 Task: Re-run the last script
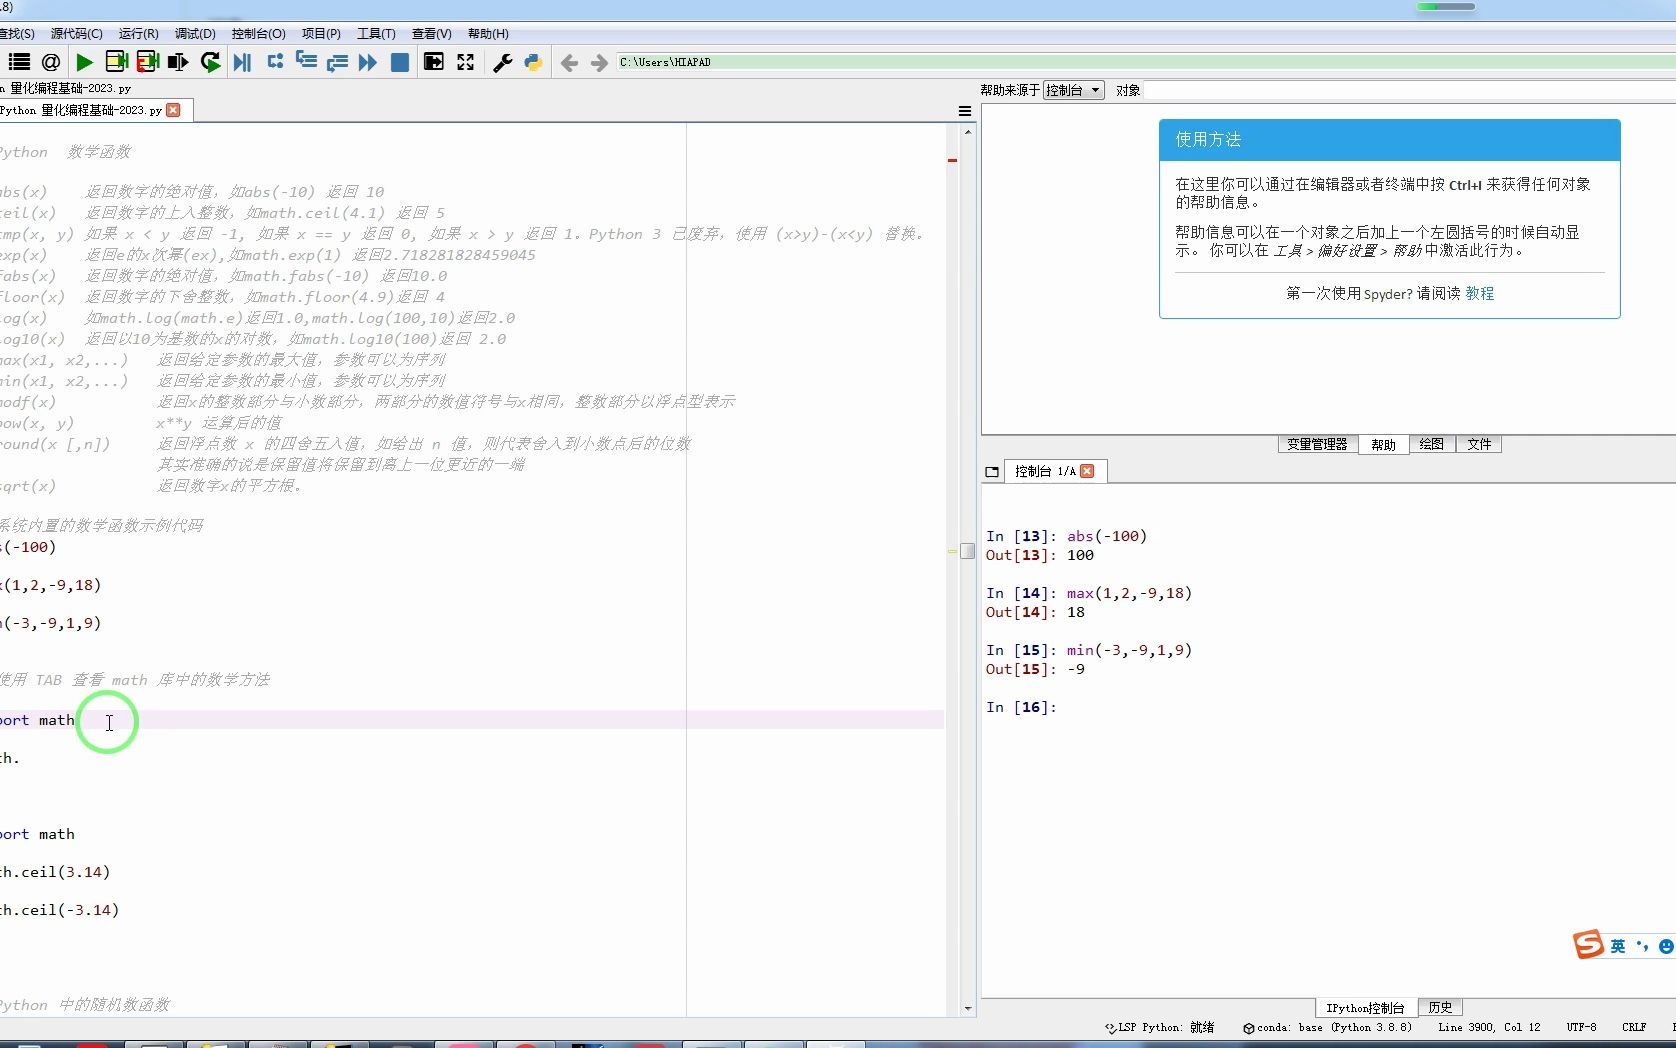[210, 62]
